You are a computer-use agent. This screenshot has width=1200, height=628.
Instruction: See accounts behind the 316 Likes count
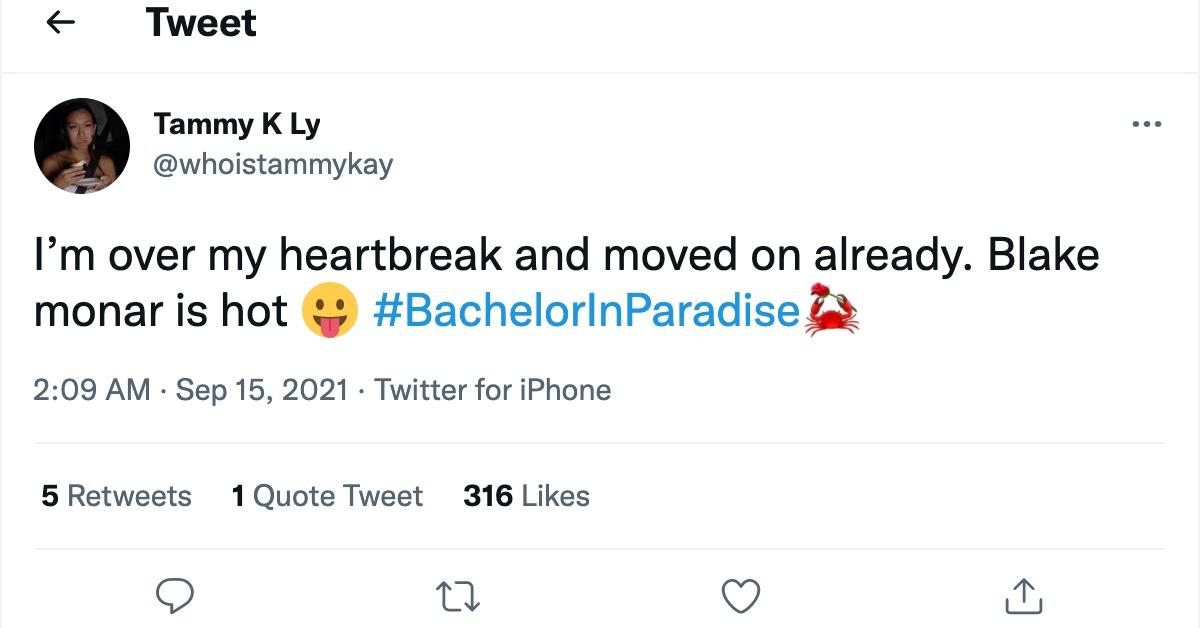coord(525,495)
